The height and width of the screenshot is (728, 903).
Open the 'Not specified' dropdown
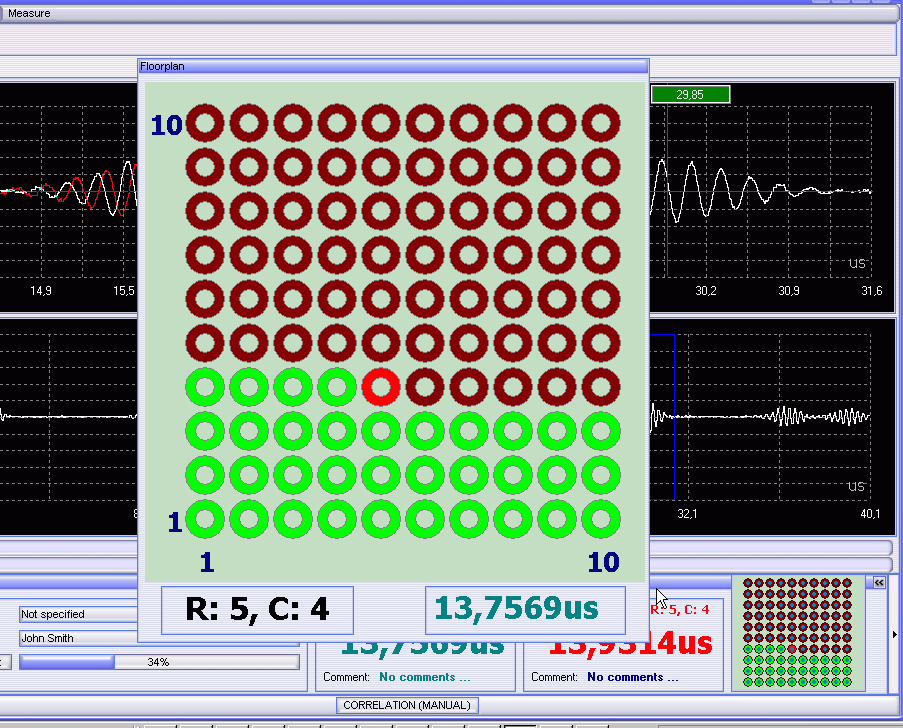(78, 614)
